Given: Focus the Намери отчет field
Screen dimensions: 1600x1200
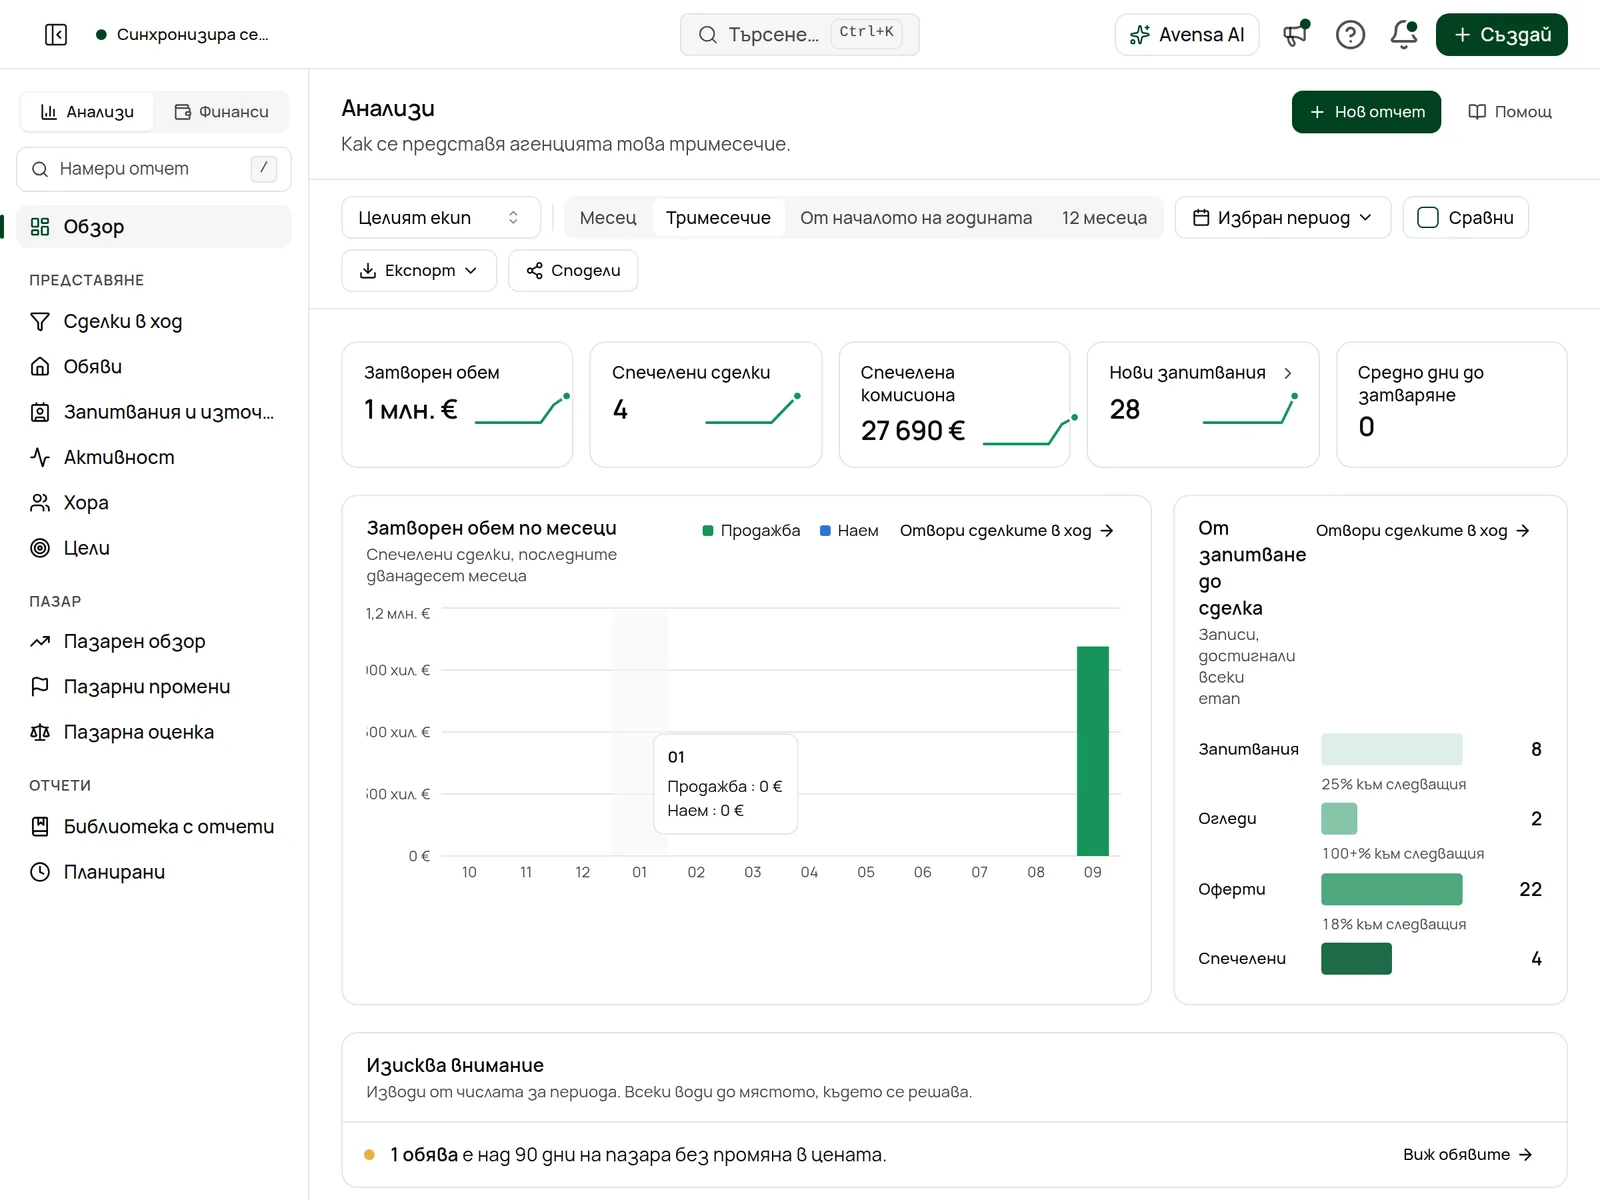Looking at the screenshot, I should [154, 169].
